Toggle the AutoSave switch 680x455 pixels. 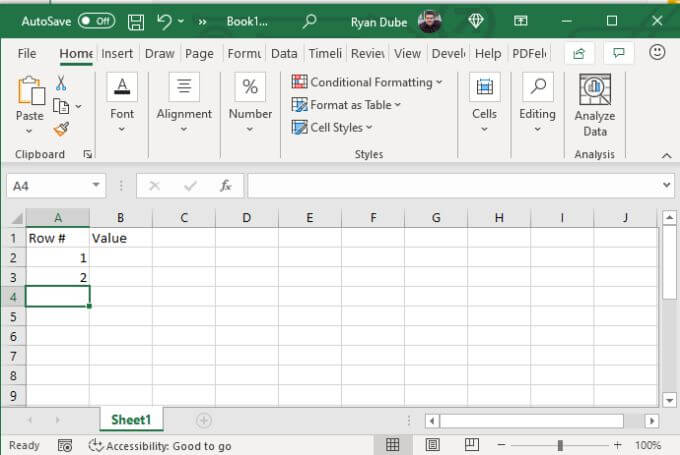tap(96, 21)
